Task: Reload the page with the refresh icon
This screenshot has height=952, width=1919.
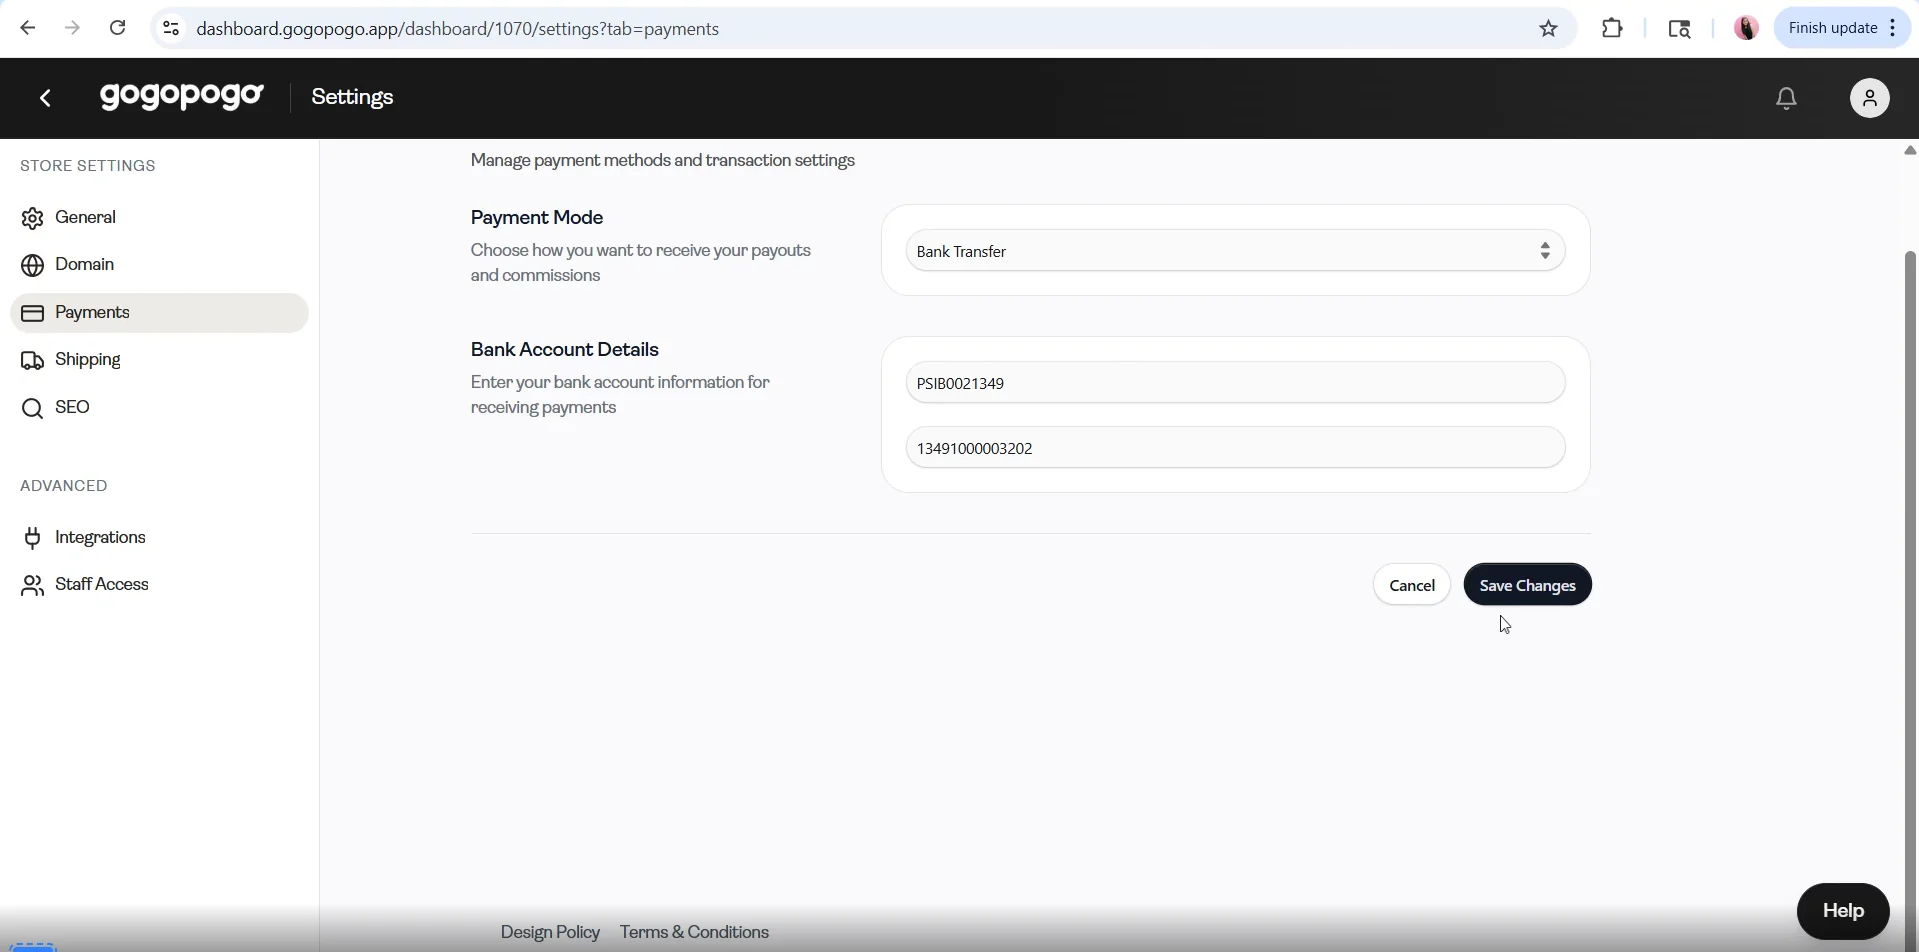Action: pos(118,28)
